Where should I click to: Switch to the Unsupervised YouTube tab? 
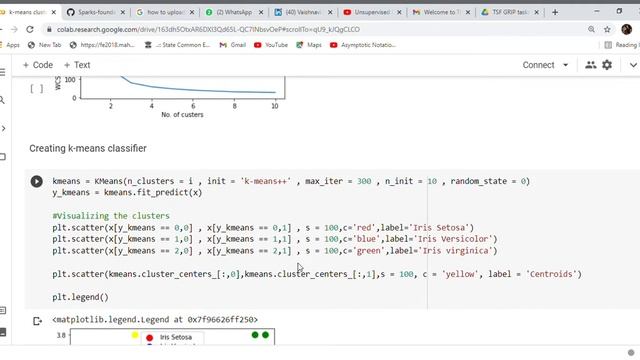tap(372, 12)
